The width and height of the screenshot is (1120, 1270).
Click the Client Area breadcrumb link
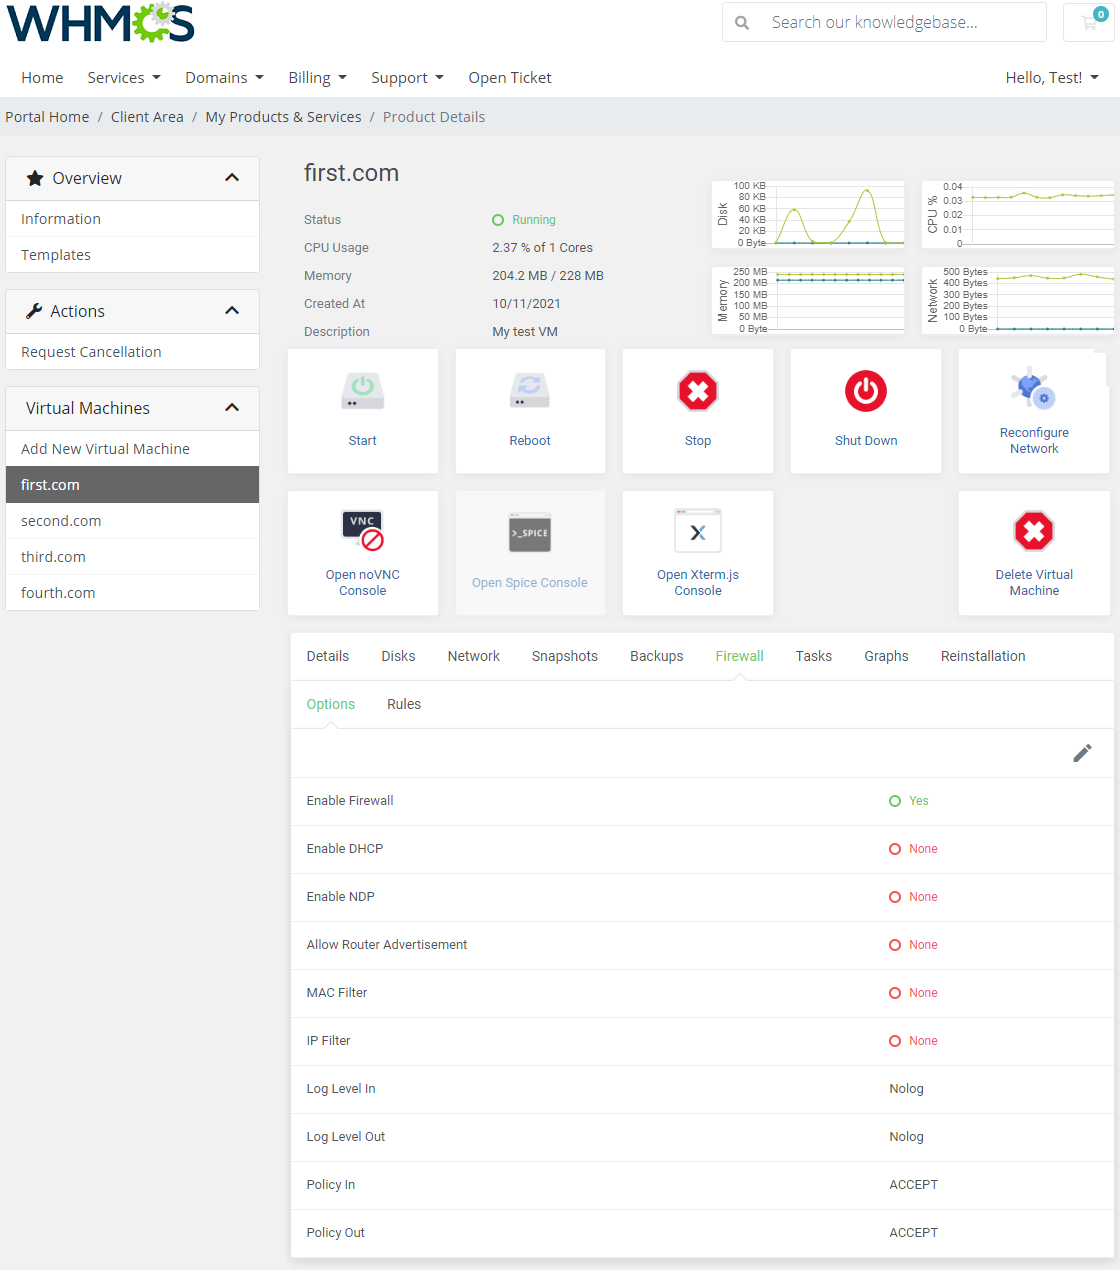click(147, 117)
